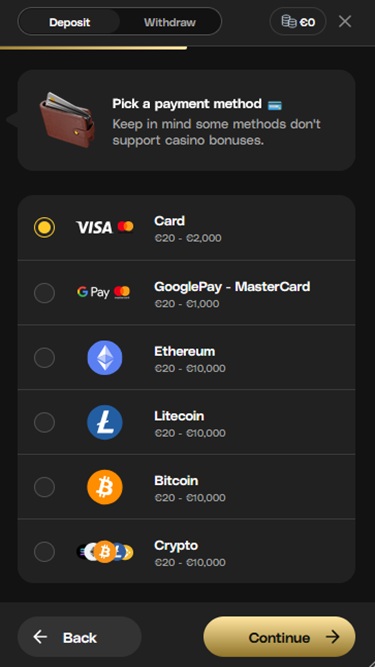Pick the Bitcoin radio button
Screen dimensions: 375x667
pos(44,487)
